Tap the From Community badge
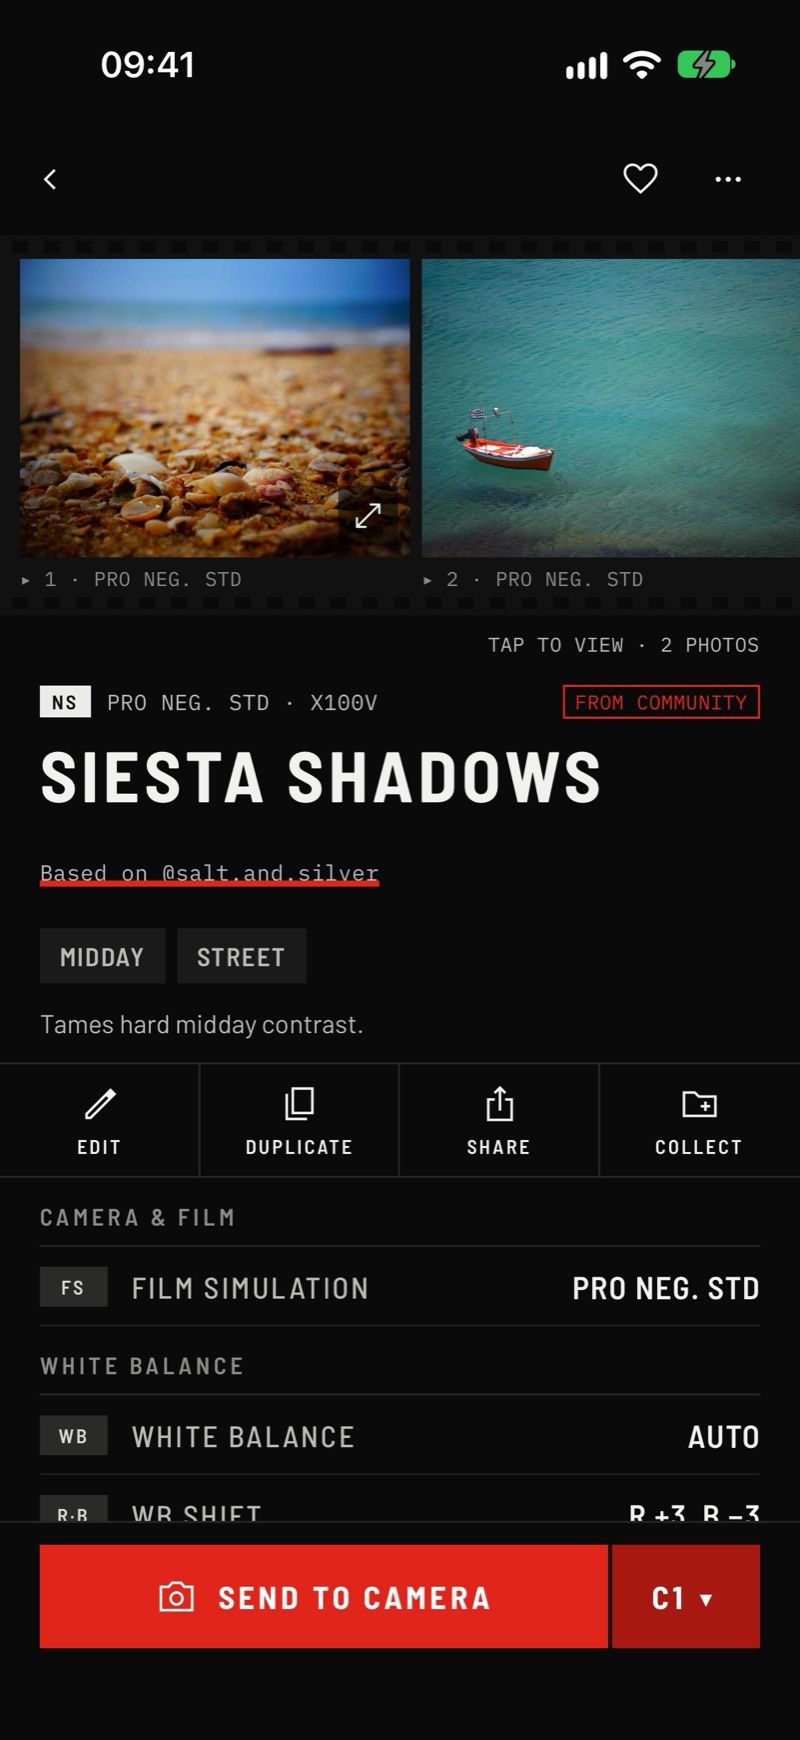This screenshot has width=800, height=1740. tap(661, 702)
